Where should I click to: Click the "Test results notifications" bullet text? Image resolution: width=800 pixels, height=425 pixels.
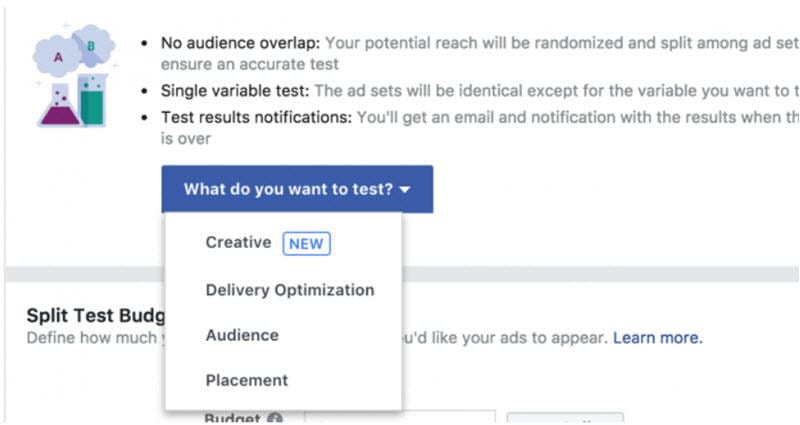(x=257, y=118)
